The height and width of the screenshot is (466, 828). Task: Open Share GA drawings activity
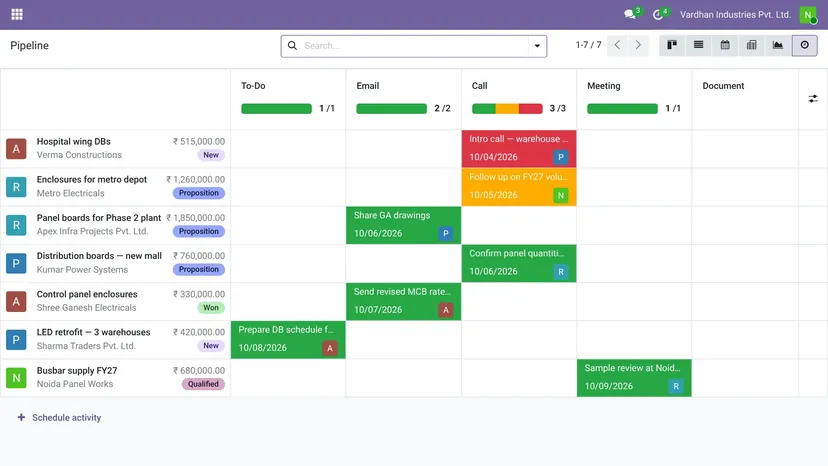click(x=403, y=225)
